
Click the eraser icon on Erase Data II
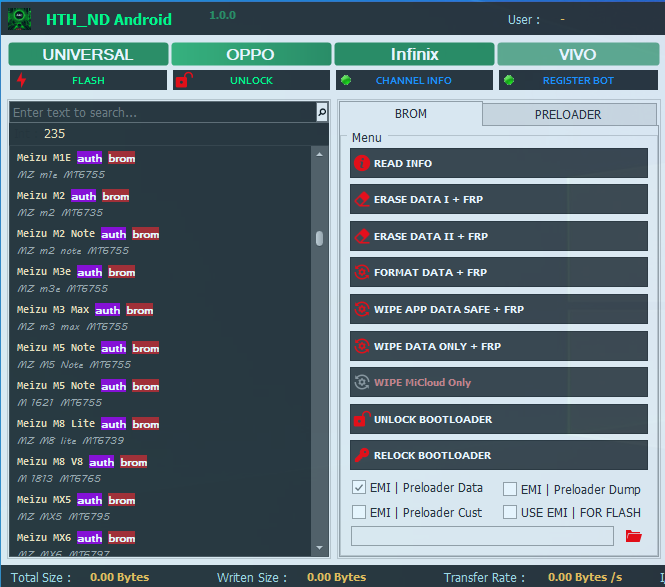pos(362,236)
